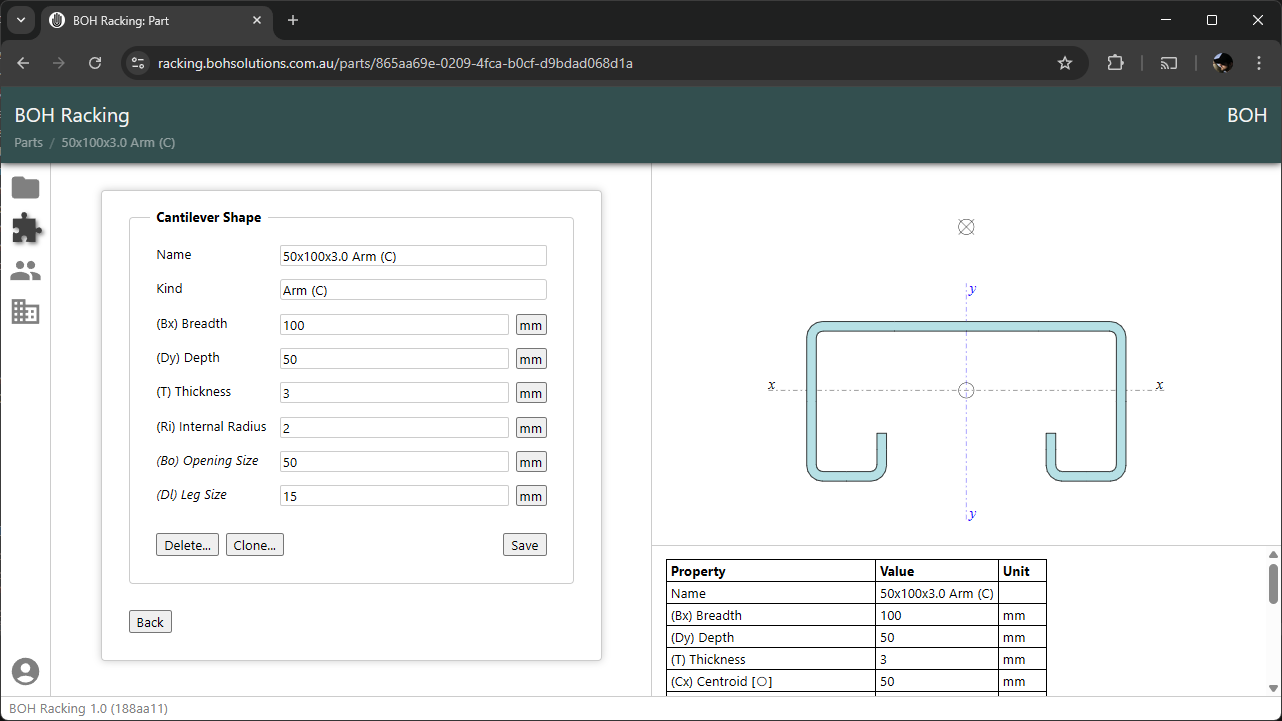Open the Organizations building icon in sidebar

25,312
